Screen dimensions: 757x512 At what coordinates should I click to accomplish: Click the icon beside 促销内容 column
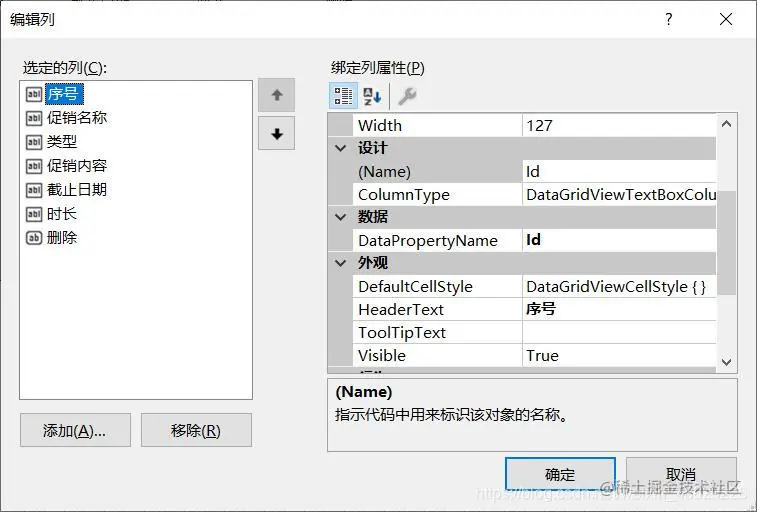tap(34, 166)
